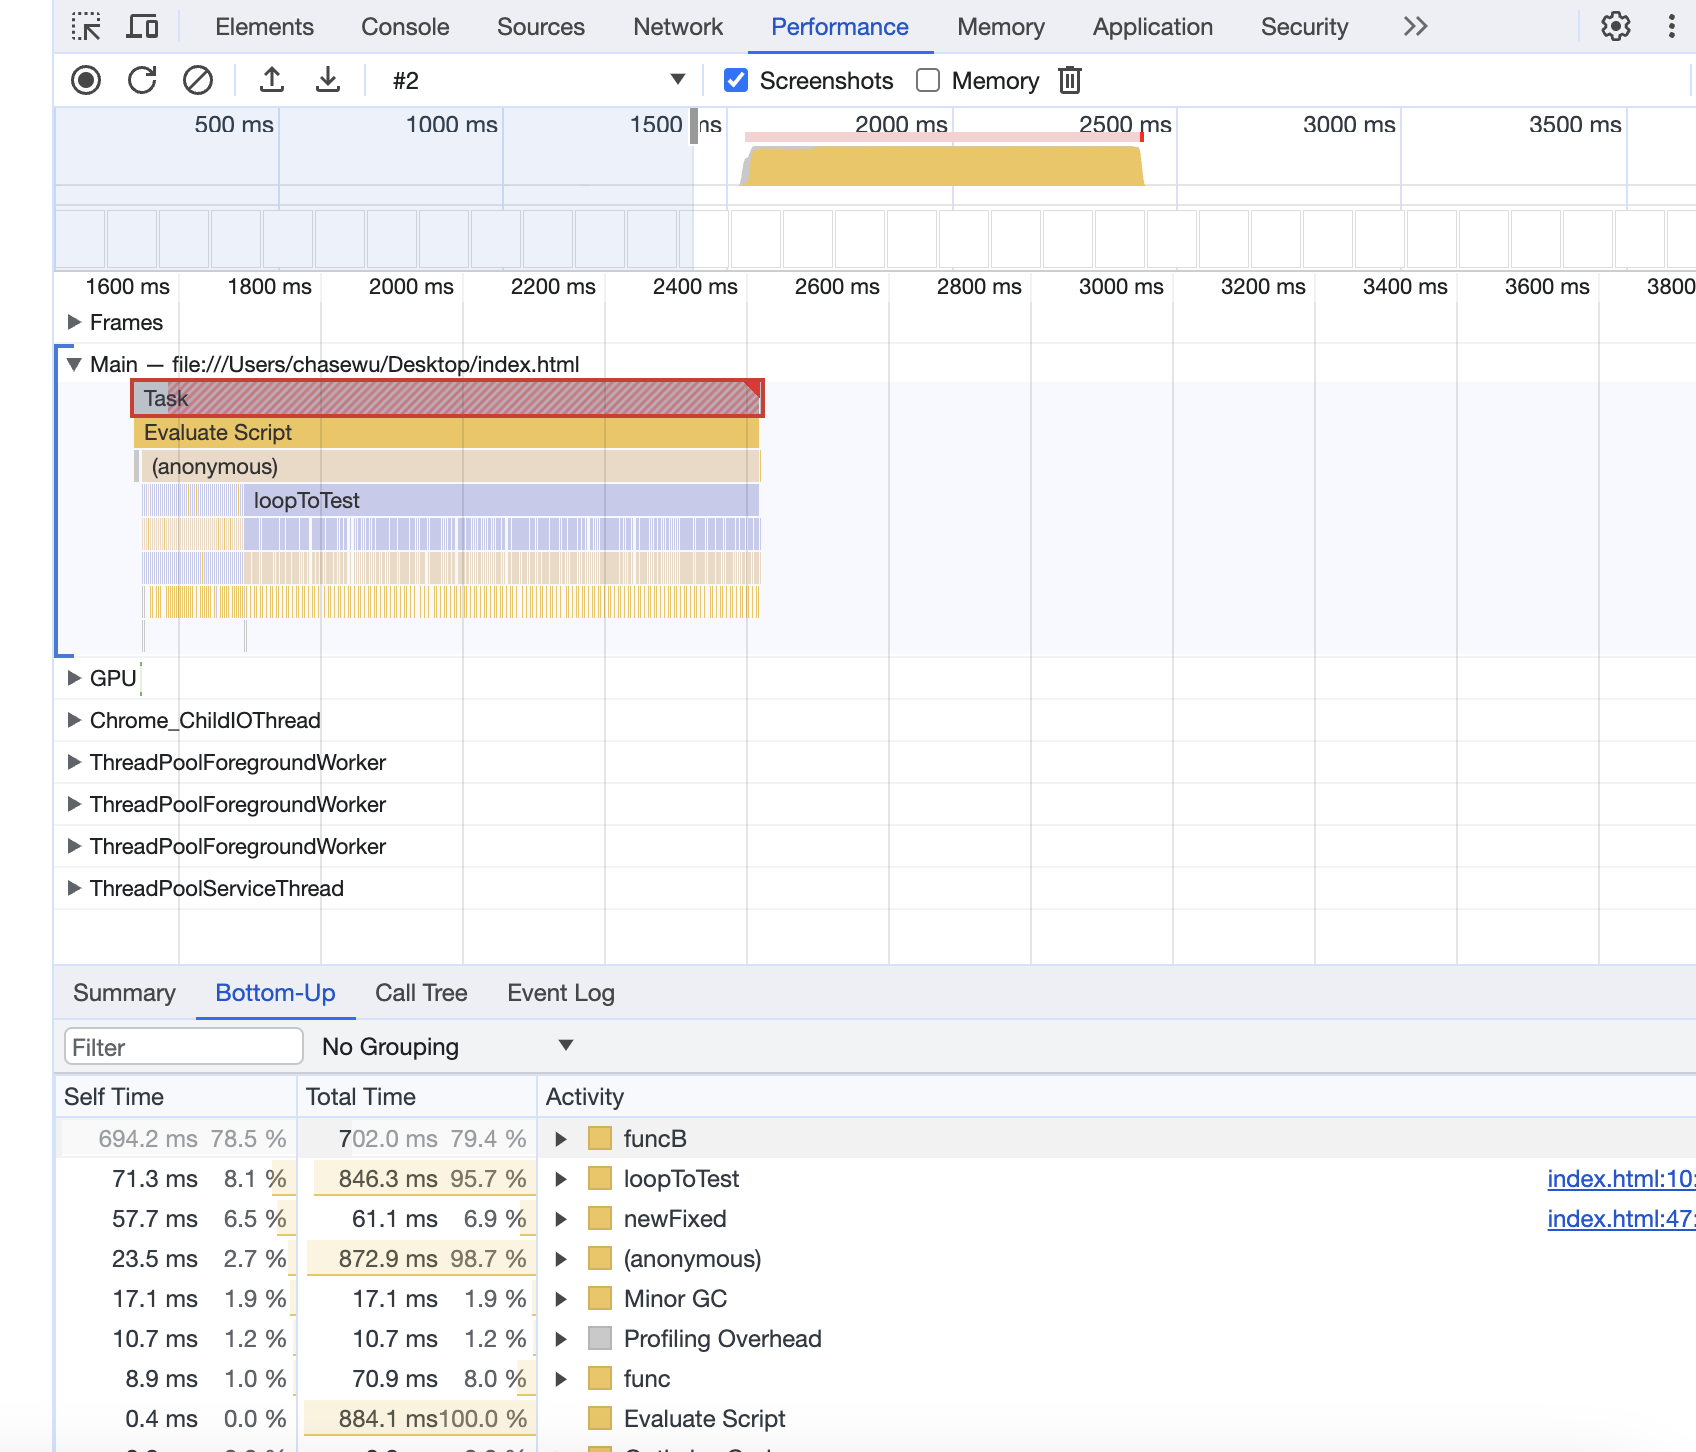
Task: Uncheck the Screenshots checkbox
Action: point(736,80)
